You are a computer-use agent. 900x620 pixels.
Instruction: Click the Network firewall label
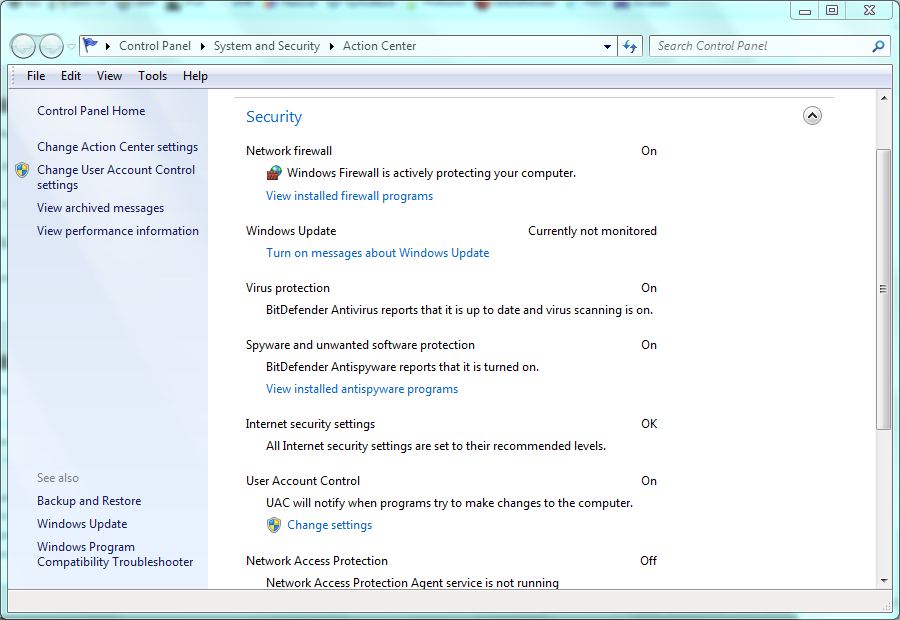pyautogui.click(x=289, y=151)
